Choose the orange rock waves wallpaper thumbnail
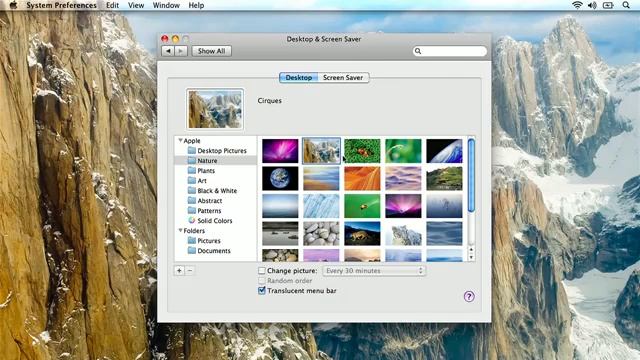640x360 pixels. (x=362, y=178)
